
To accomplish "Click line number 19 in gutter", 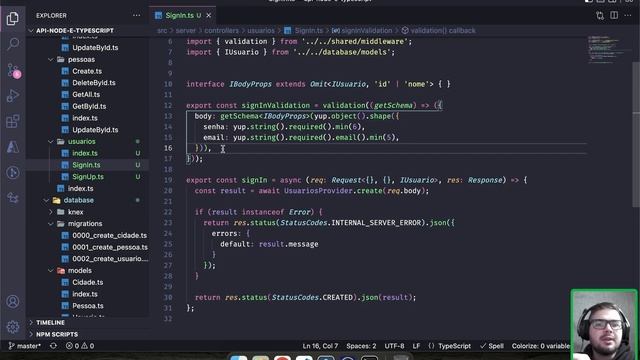I will pyautogui.click(x=168, y=180).
